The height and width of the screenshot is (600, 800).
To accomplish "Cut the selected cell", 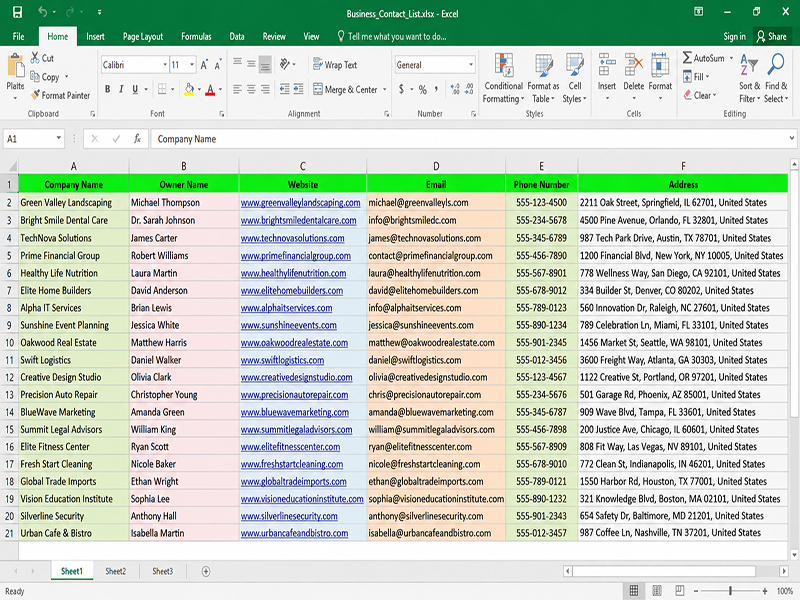I will click(42, 58).
